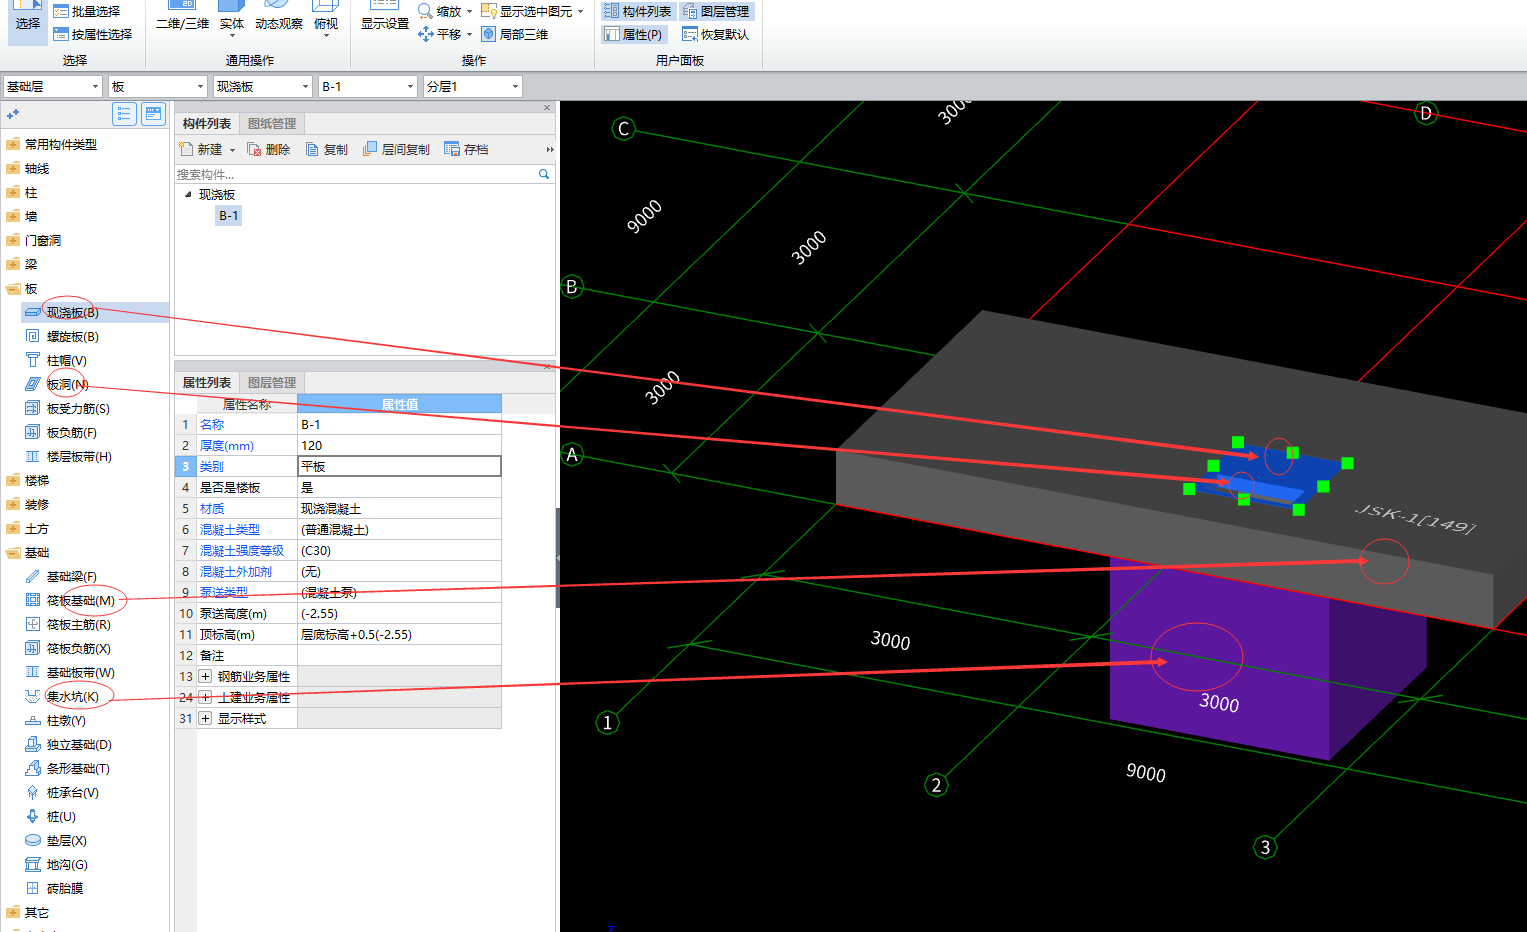
Task: Select 板受力筋(S) component type
Action: point(78,409)
